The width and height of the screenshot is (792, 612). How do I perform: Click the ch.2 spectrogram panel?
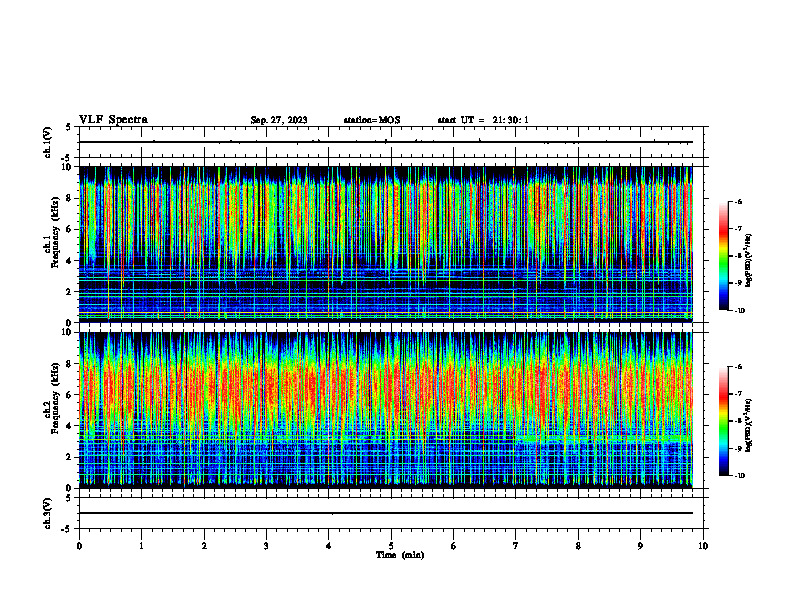(x=386, y=410)
